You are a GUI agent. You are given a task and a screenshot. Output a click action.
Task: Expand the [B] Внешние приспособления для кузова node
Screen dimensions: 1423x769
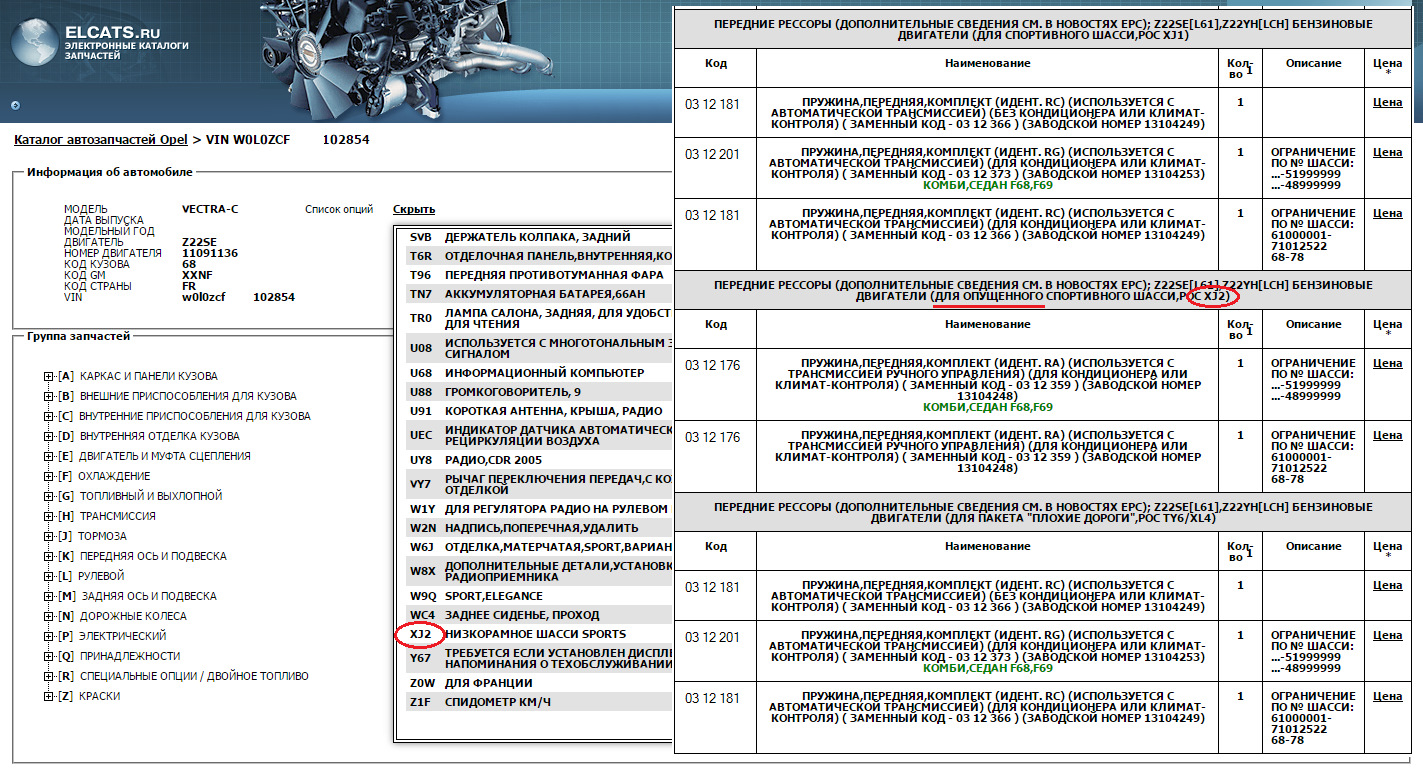(x=48, y=396)
